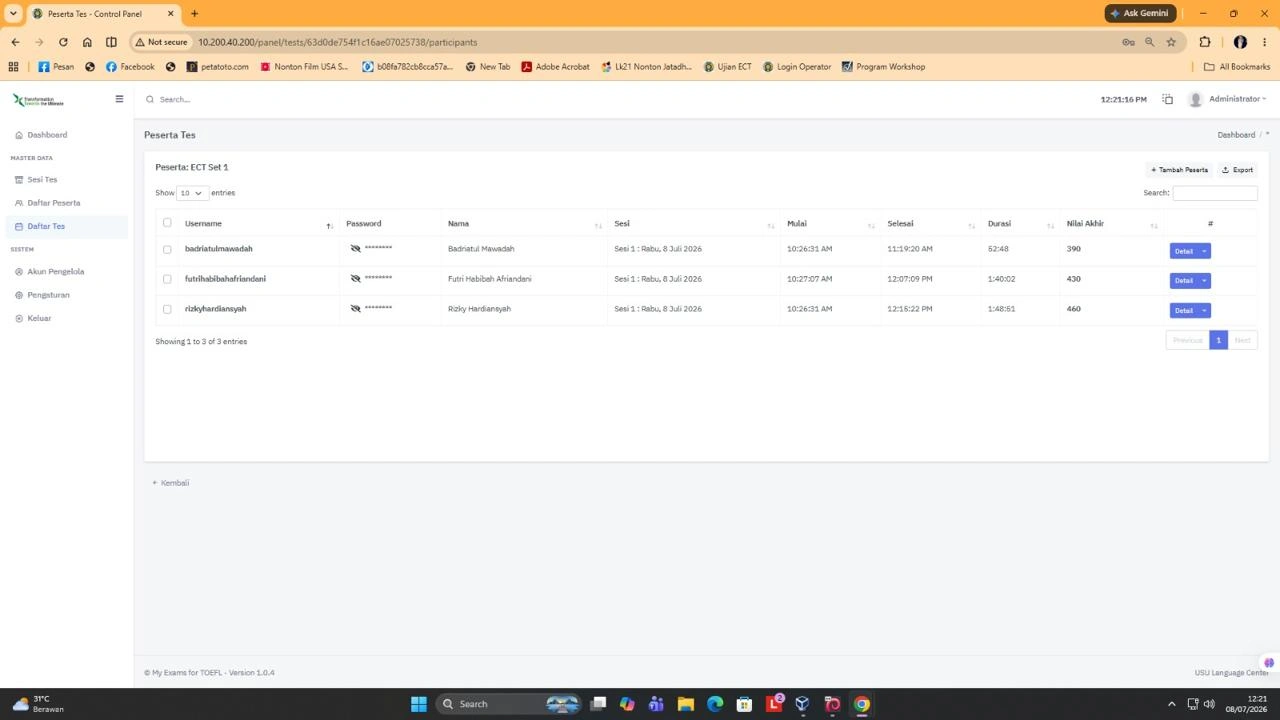Expand the Detail dropdown arrow for futrihabibahafriandani
This screenshot has width=1280, height=720.
pos(1205,281)
